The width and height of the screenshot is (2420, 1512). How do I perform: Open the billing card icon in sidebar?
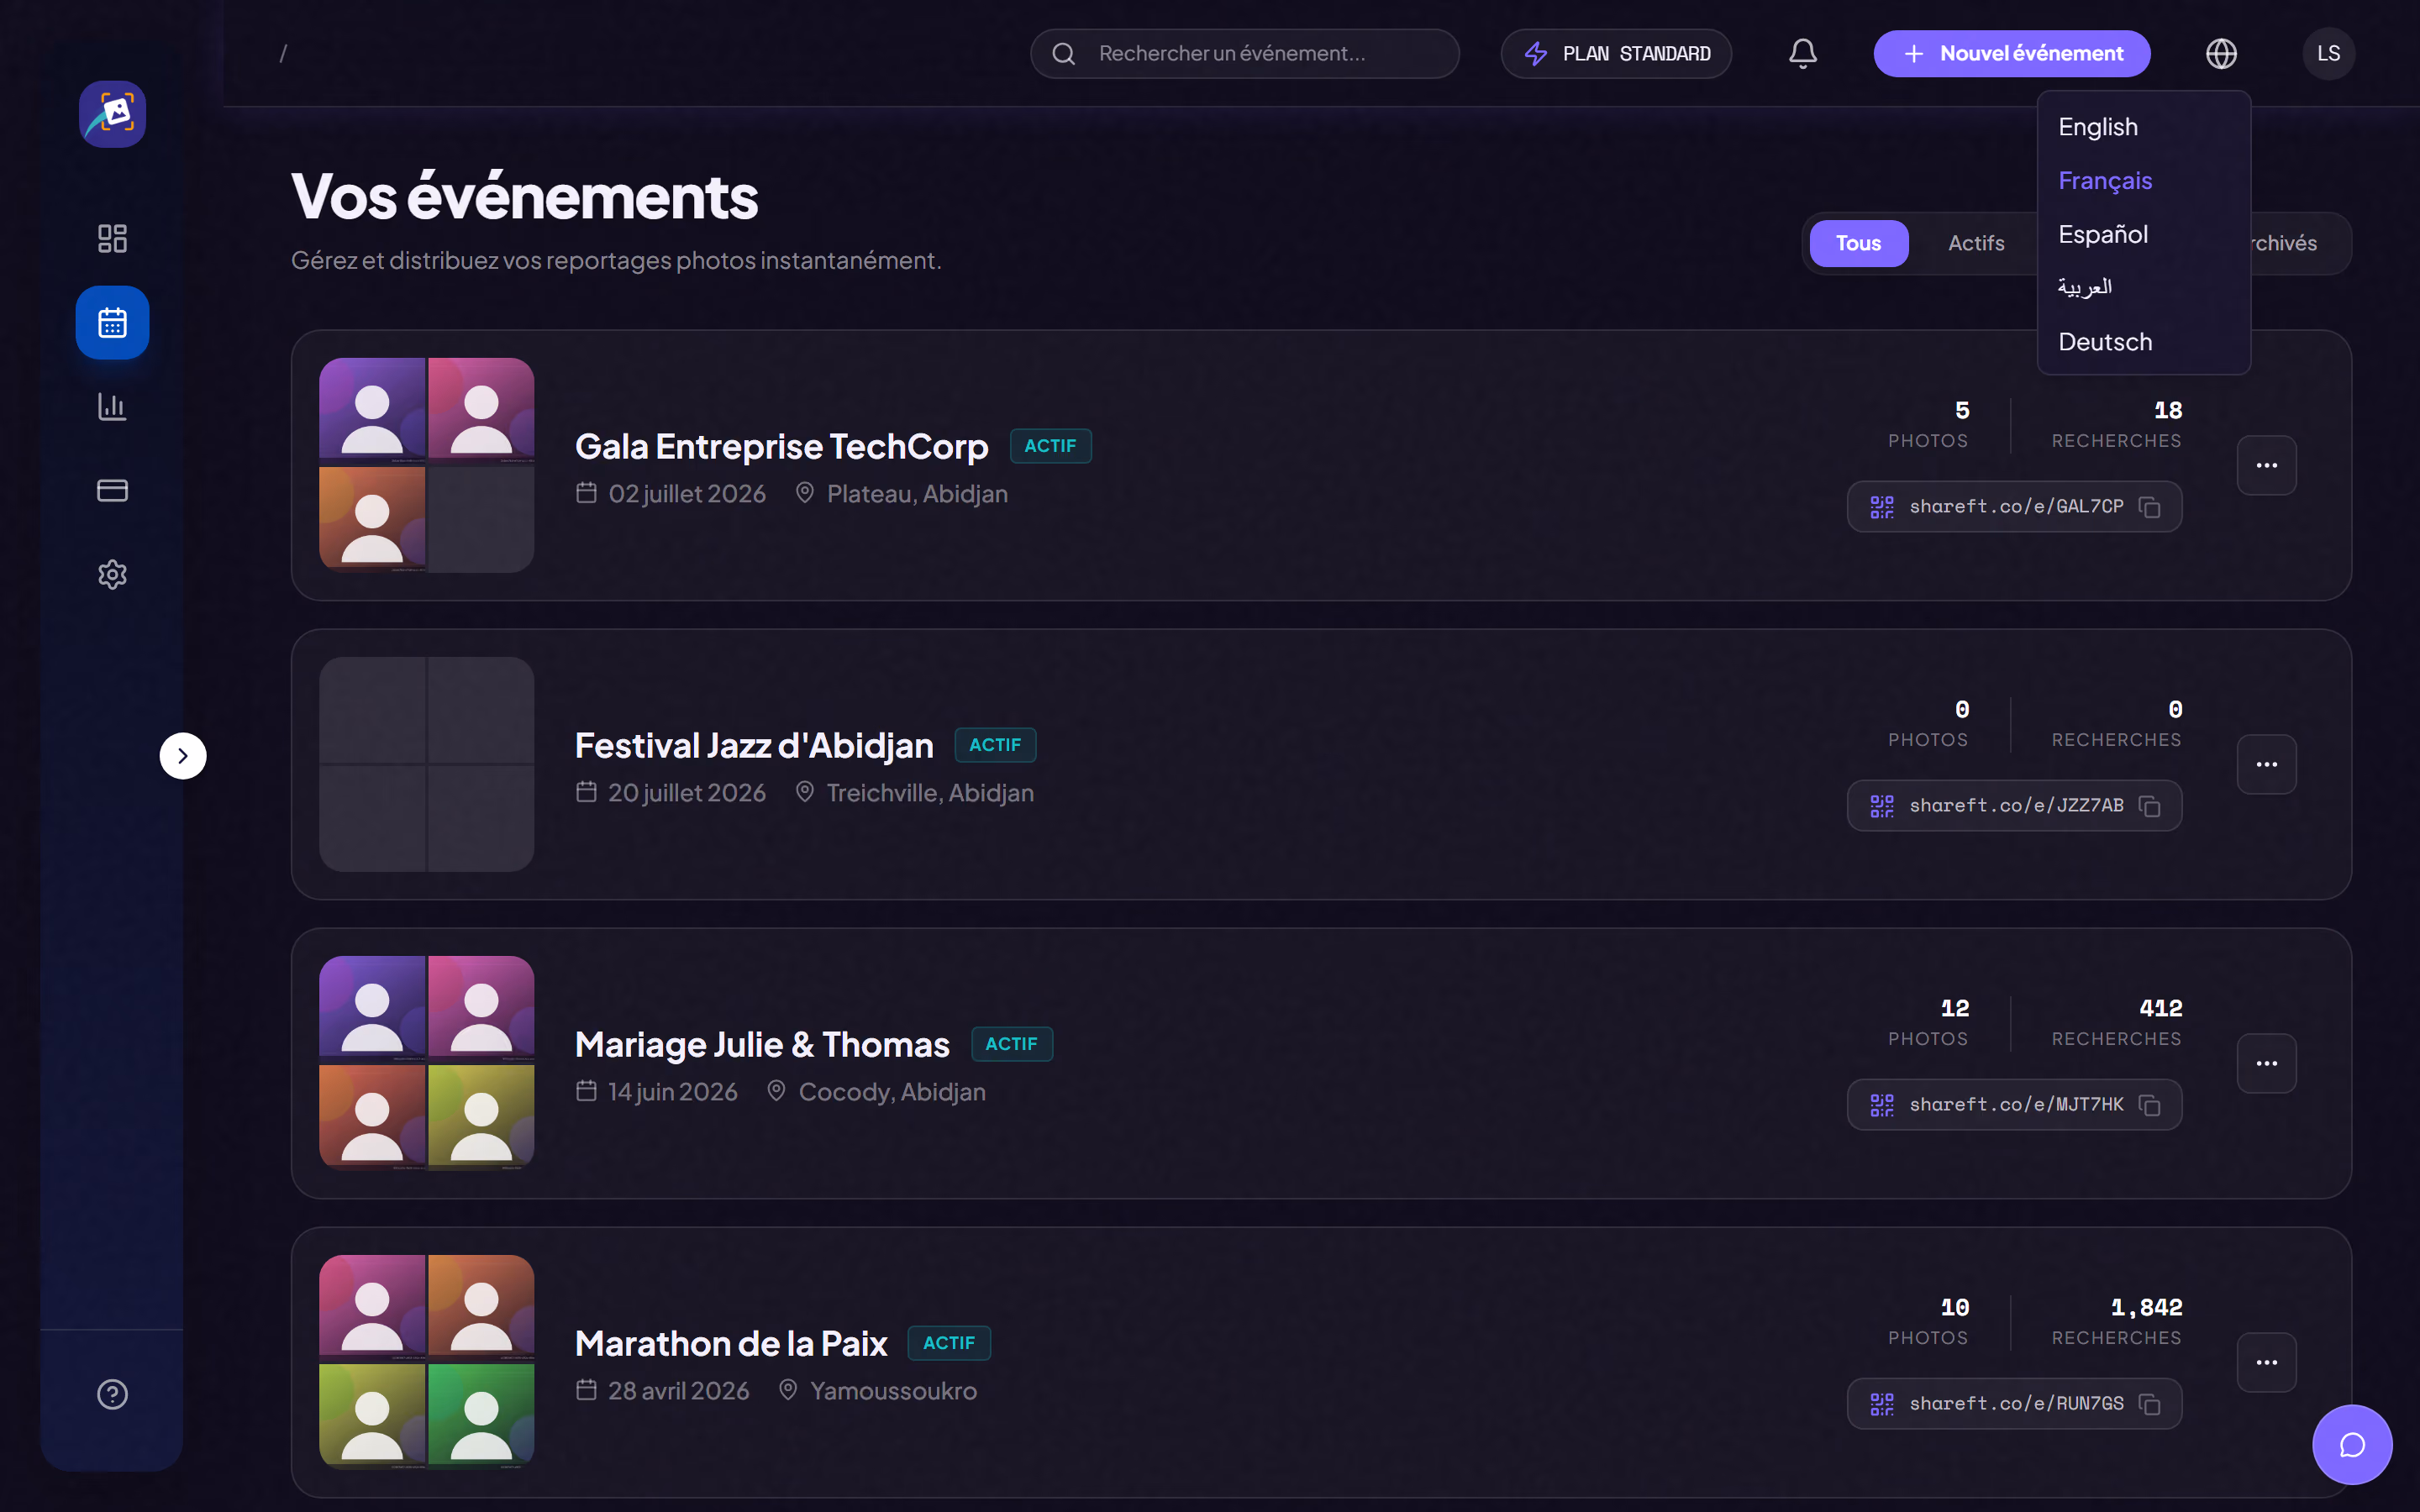click(x=112, y=491)
